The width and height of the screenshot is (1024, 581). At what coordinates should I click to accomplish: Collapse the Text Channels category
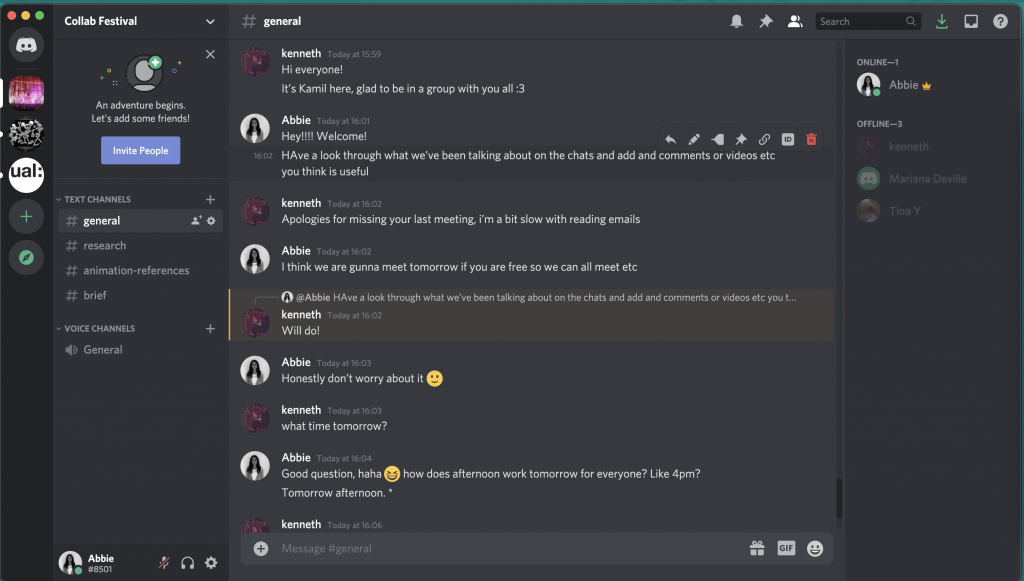coord(98,199)
